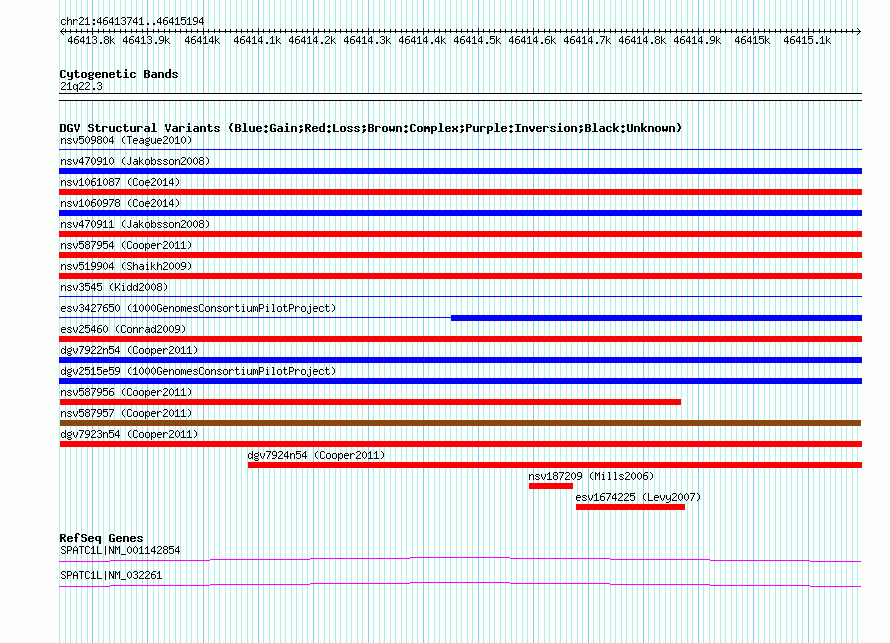Image resolution: width=890 pixels, height=643 pixels.
Task: Open the esv25460 (Conrad2009) label
Action: click(123, 329)
